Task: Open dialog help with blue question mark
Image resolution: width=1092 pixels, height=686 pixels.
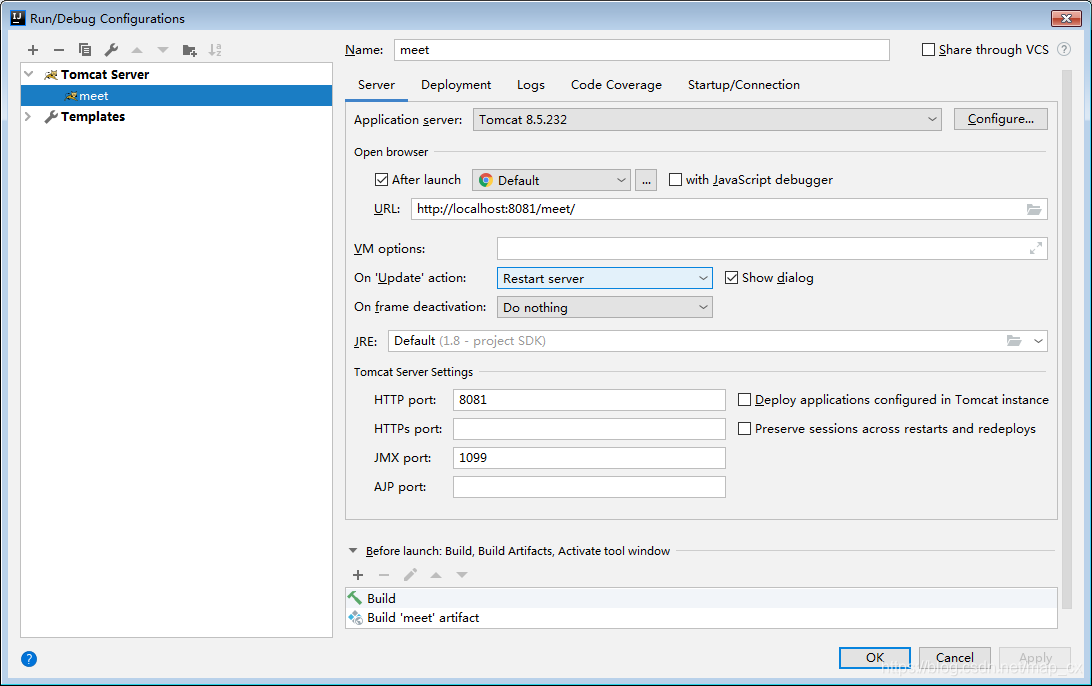Action: 29,659
